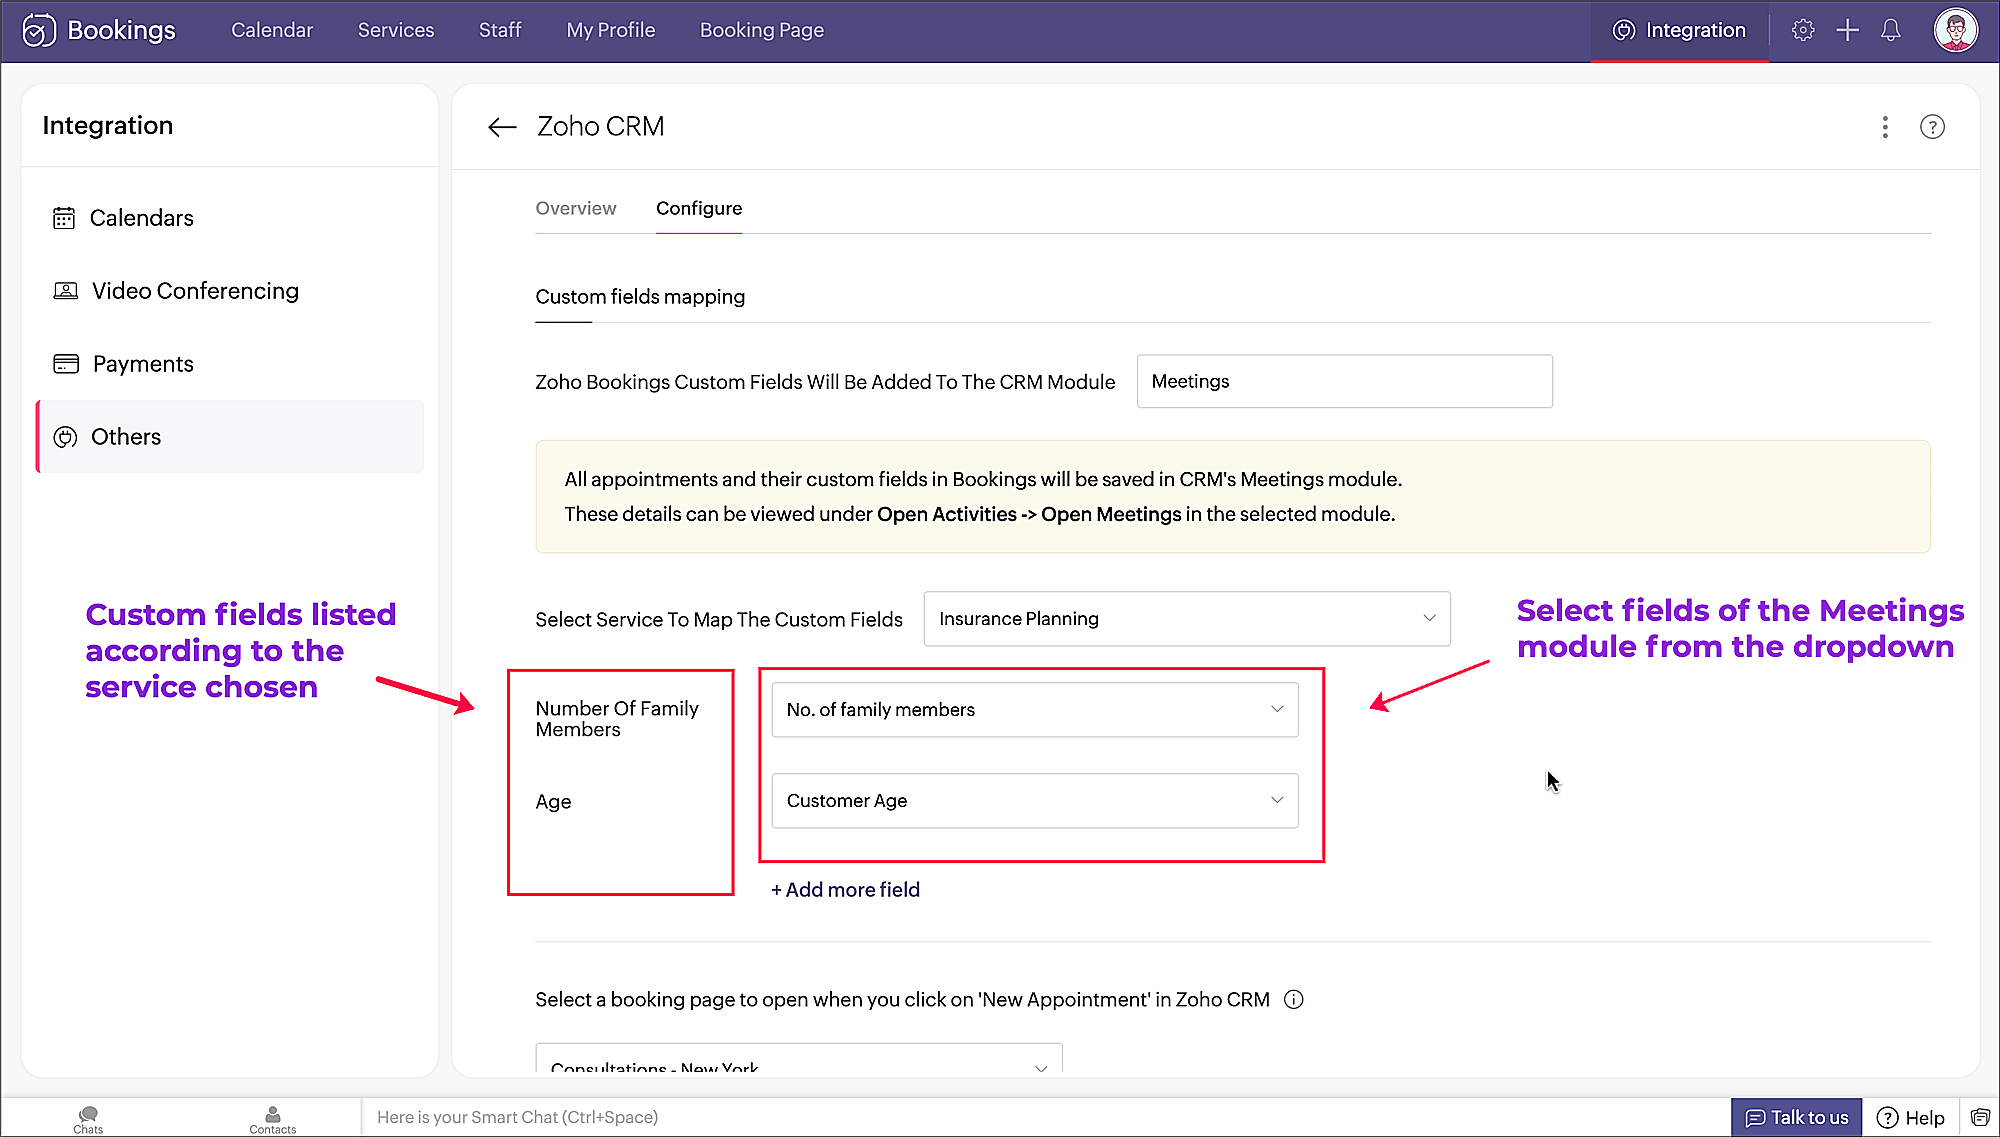Viewport: 2000px width, 1137px height.
Task: Click the Meetings CRM module field
Action: click(x=1344, y=381)
